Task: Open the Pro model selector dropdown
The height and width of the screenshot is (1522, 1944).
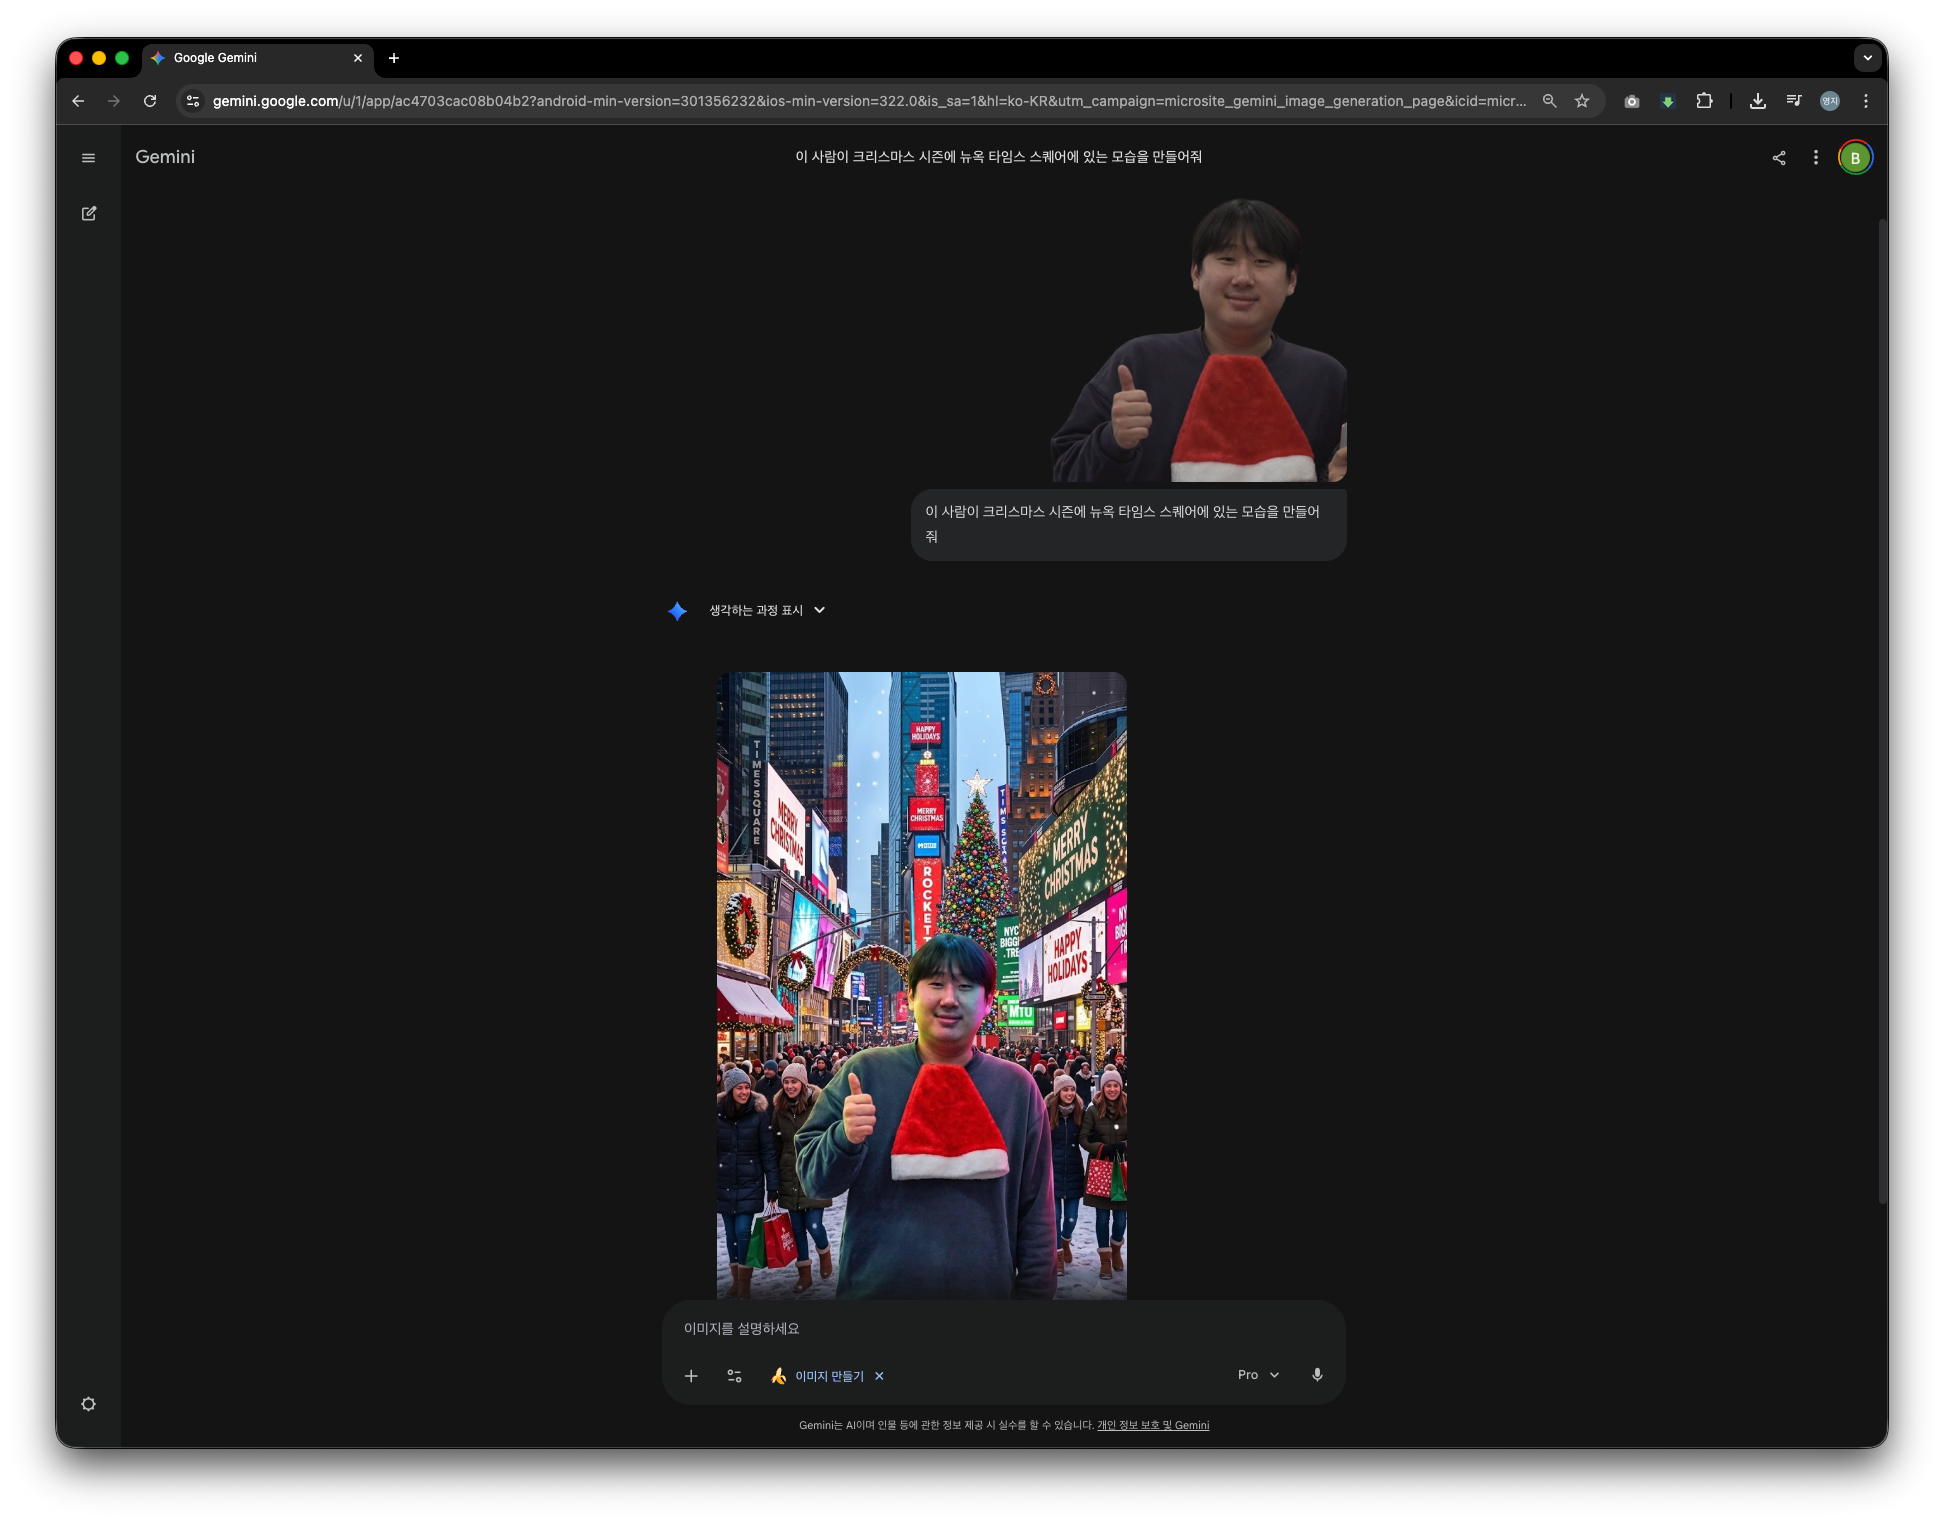Action: tap(1258, 1375)
